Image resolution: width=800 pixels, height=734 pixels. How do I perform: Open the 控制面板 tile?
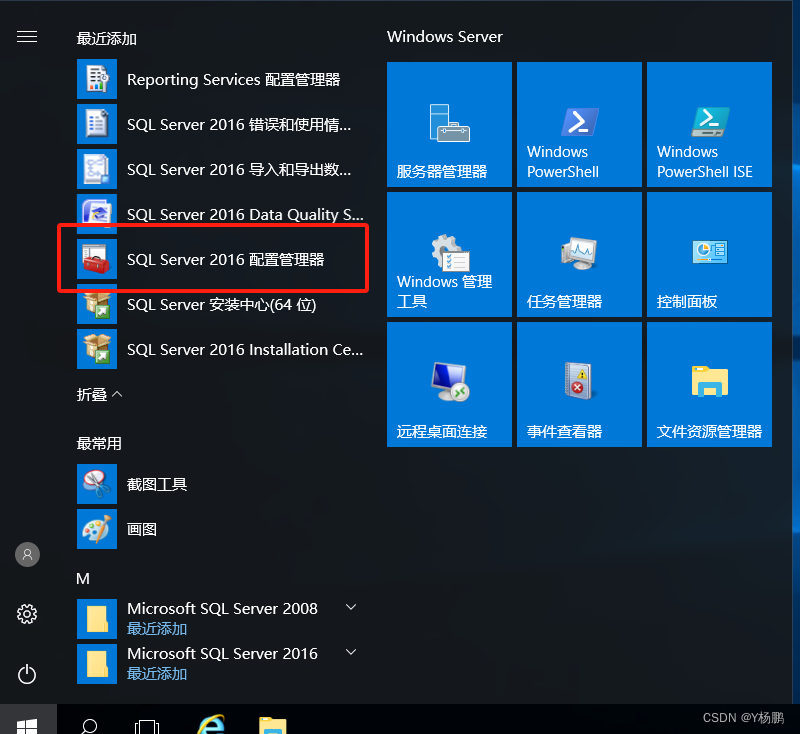pos(709,255)
